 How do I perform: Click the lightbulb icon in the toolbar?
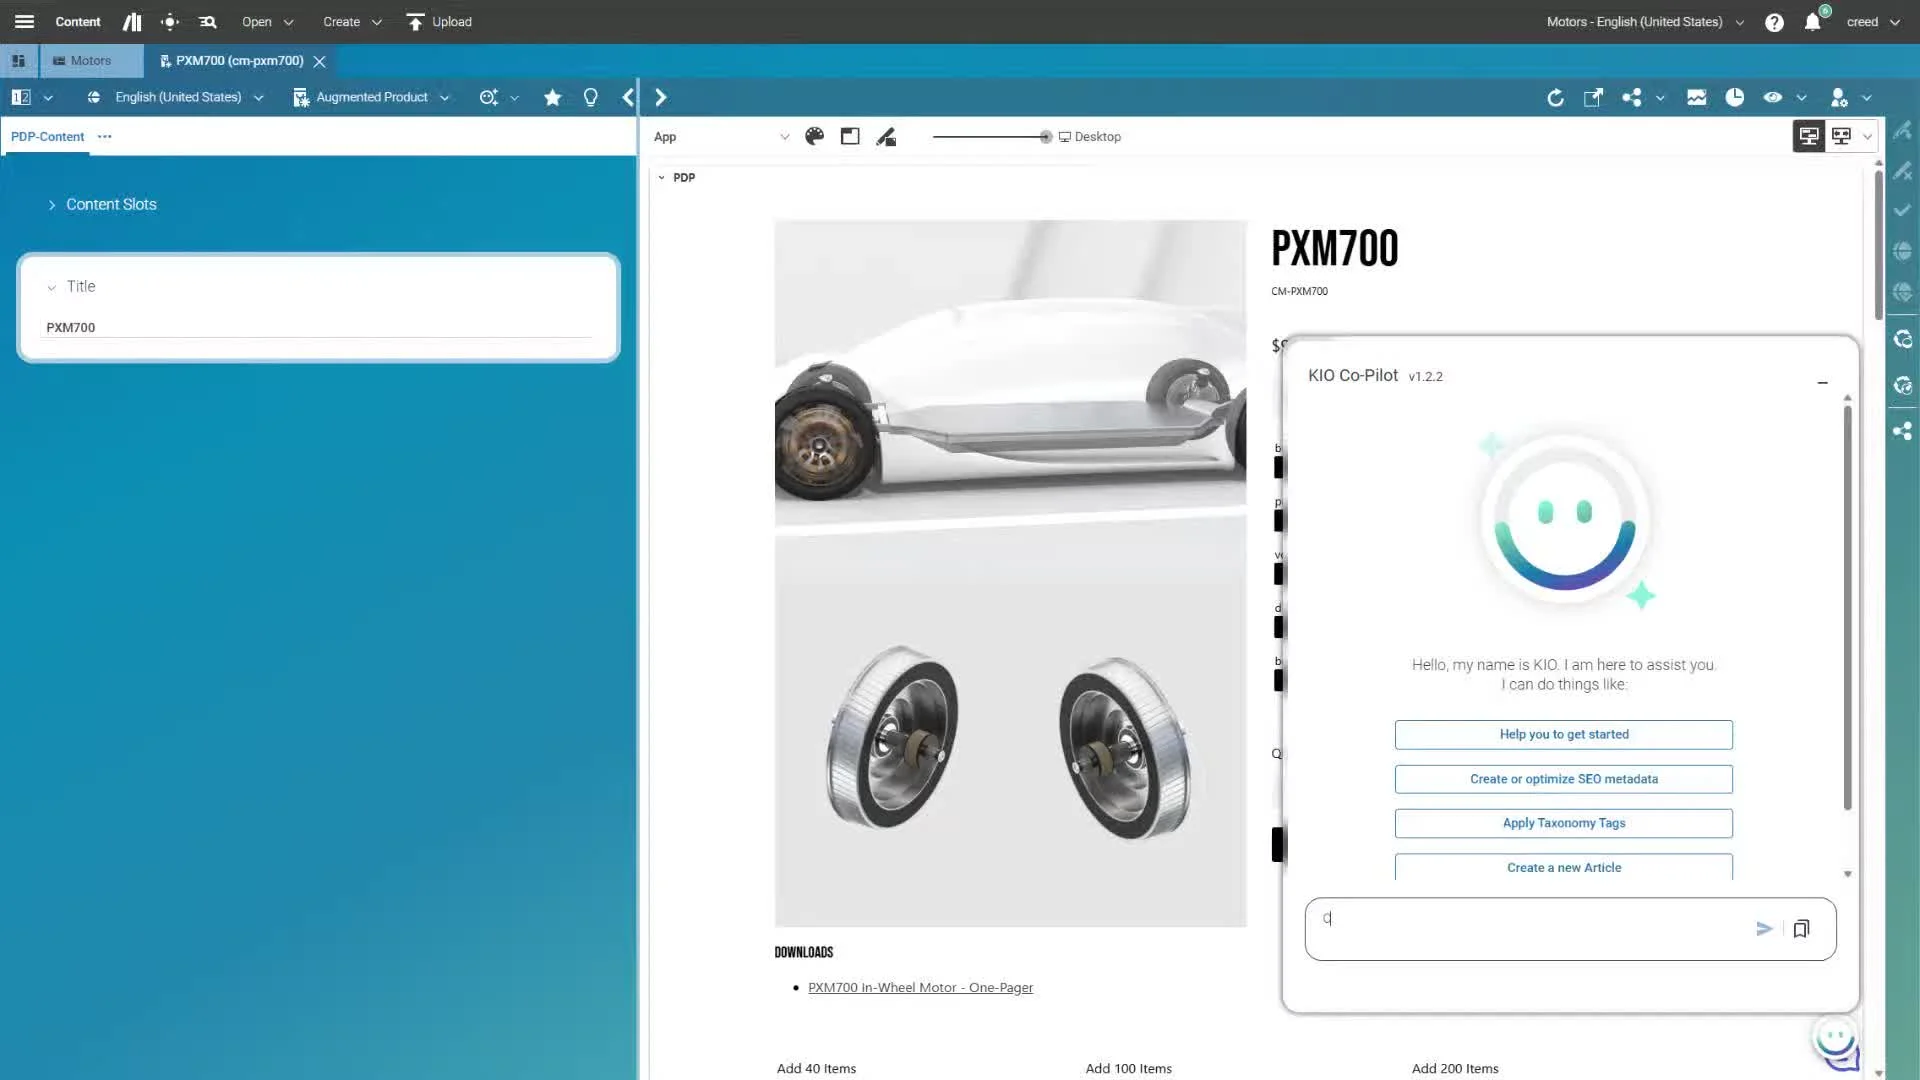coord(591,97)
